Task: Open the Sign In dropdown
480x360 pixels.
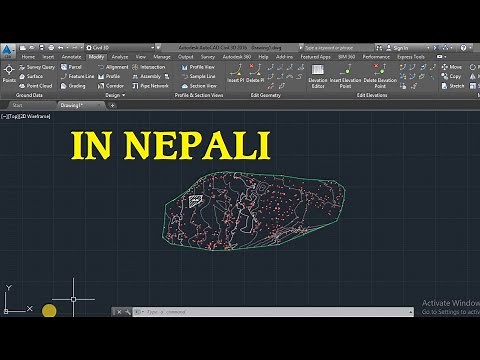Action: 428,48
